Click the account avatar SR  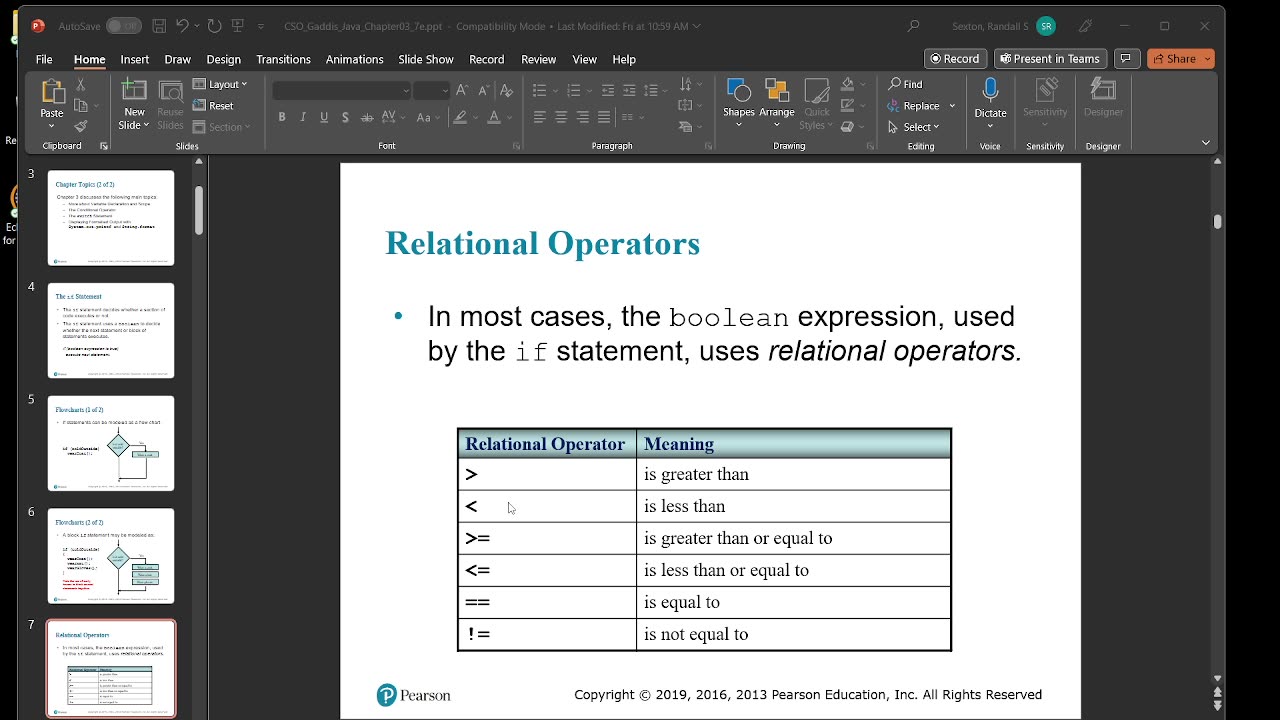point(1046,26)
